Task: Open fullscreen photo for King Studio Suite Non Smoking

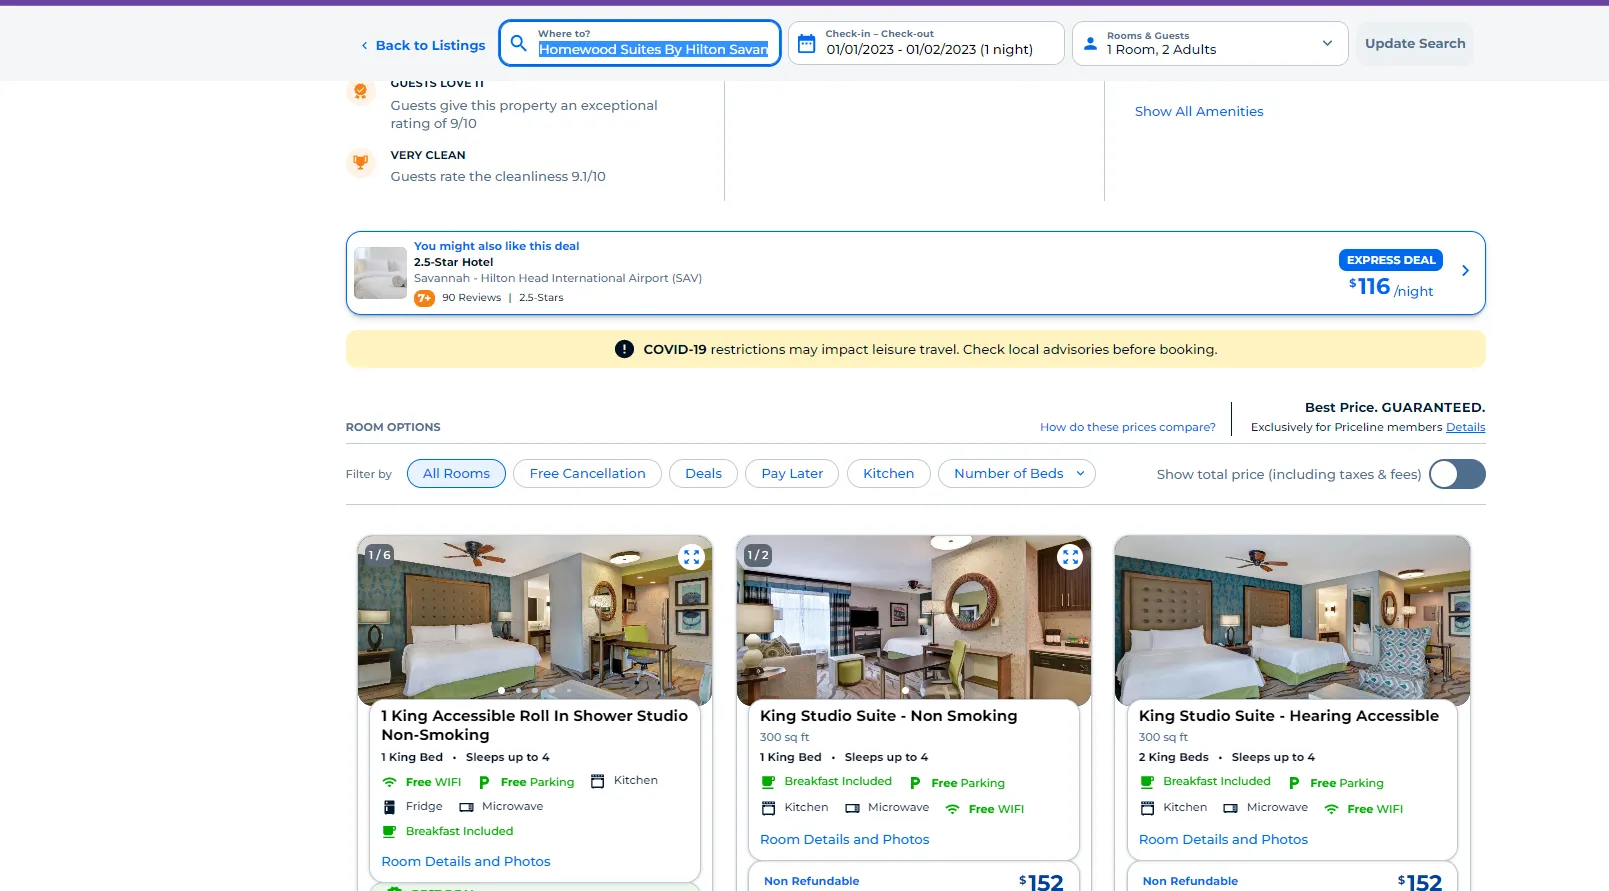Action: [x=1070, y=557]
